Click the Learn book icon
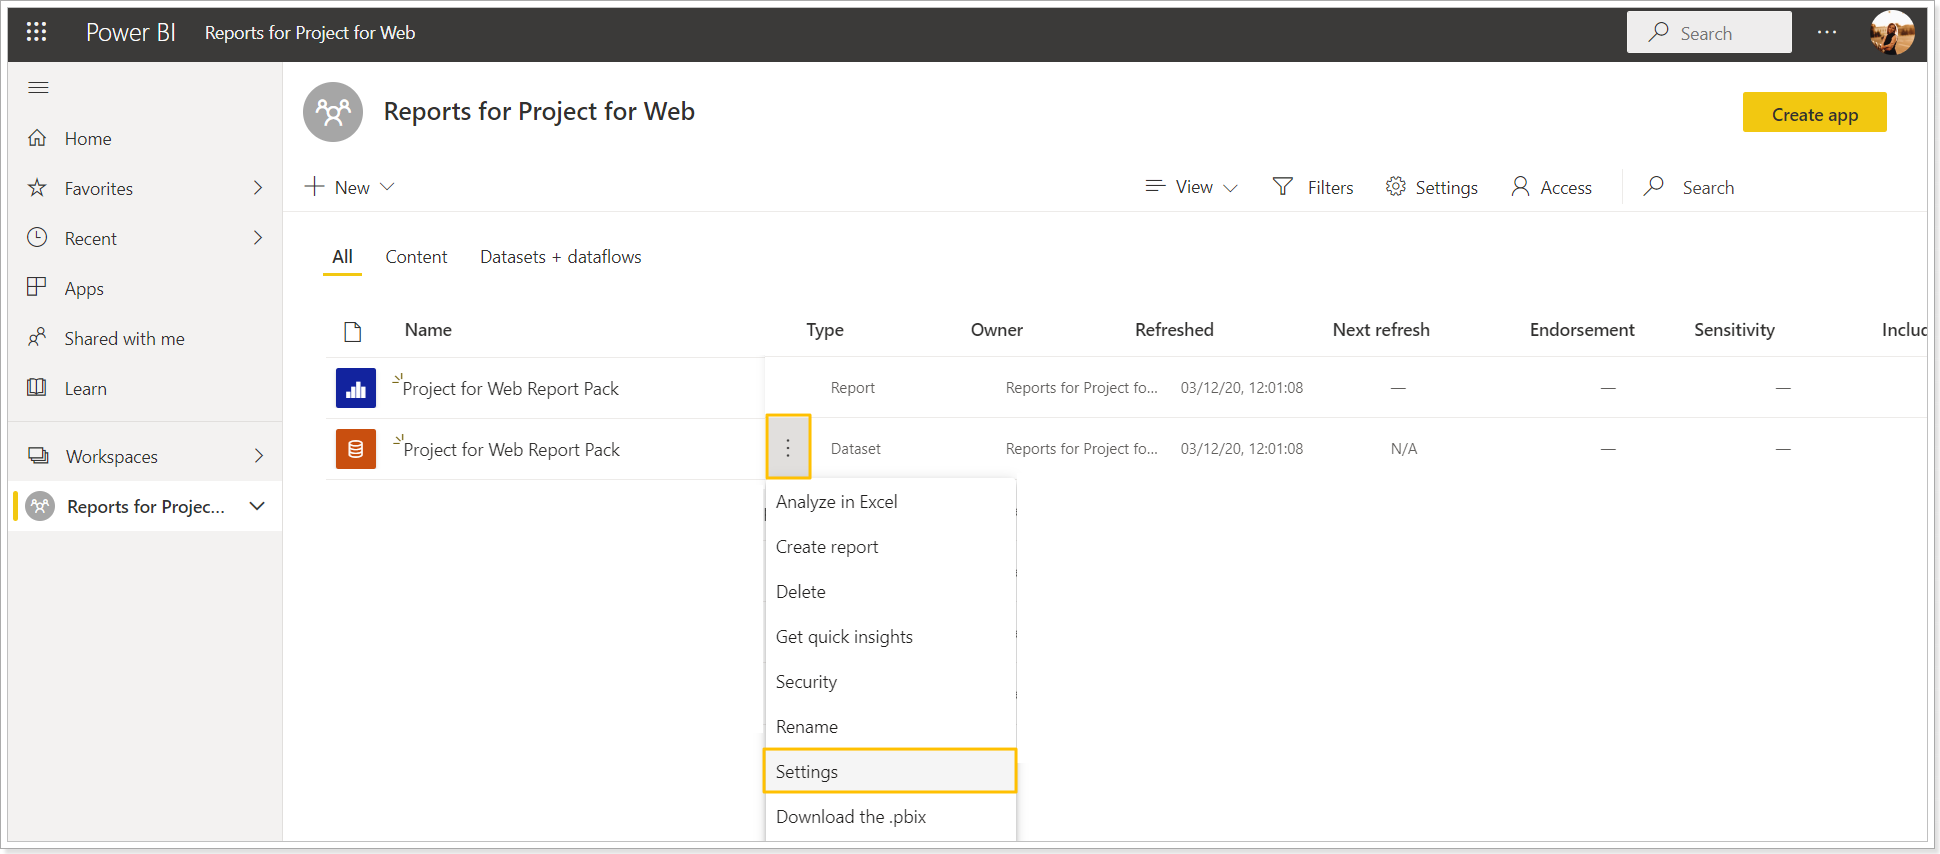The height and width of the screenshot is (854, 1940). pyautogui.click(x=37, y=387)
